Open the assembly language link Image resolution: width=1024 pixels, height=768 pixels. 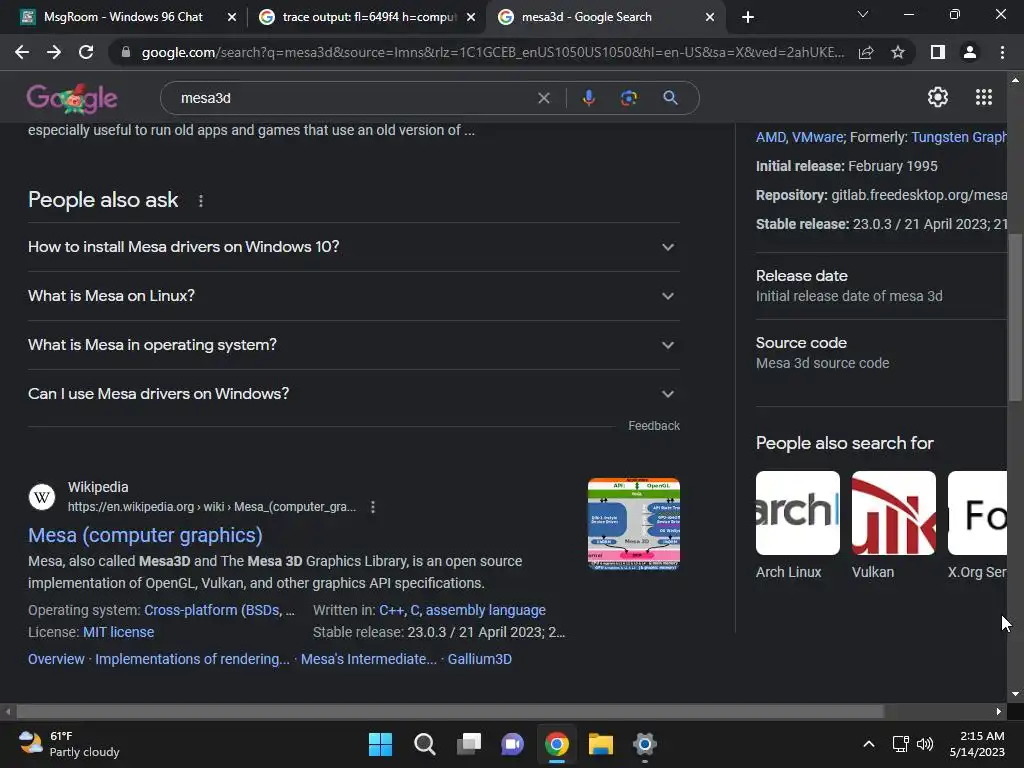[485, 610]
